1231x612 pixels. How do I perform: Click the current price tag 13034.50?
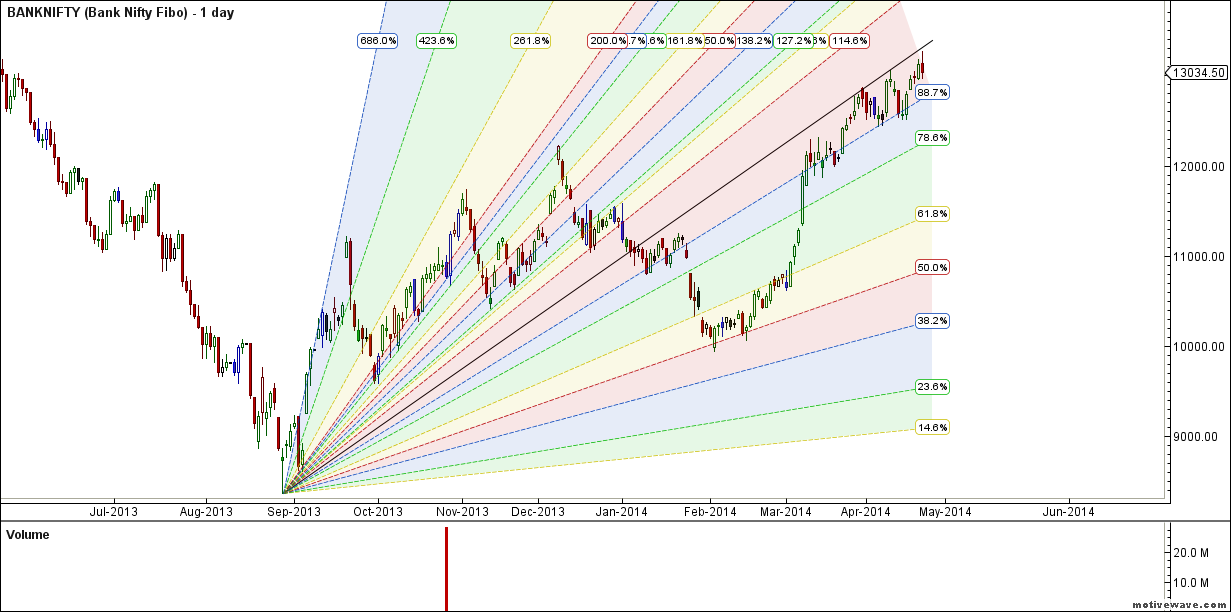point(1197,73)
